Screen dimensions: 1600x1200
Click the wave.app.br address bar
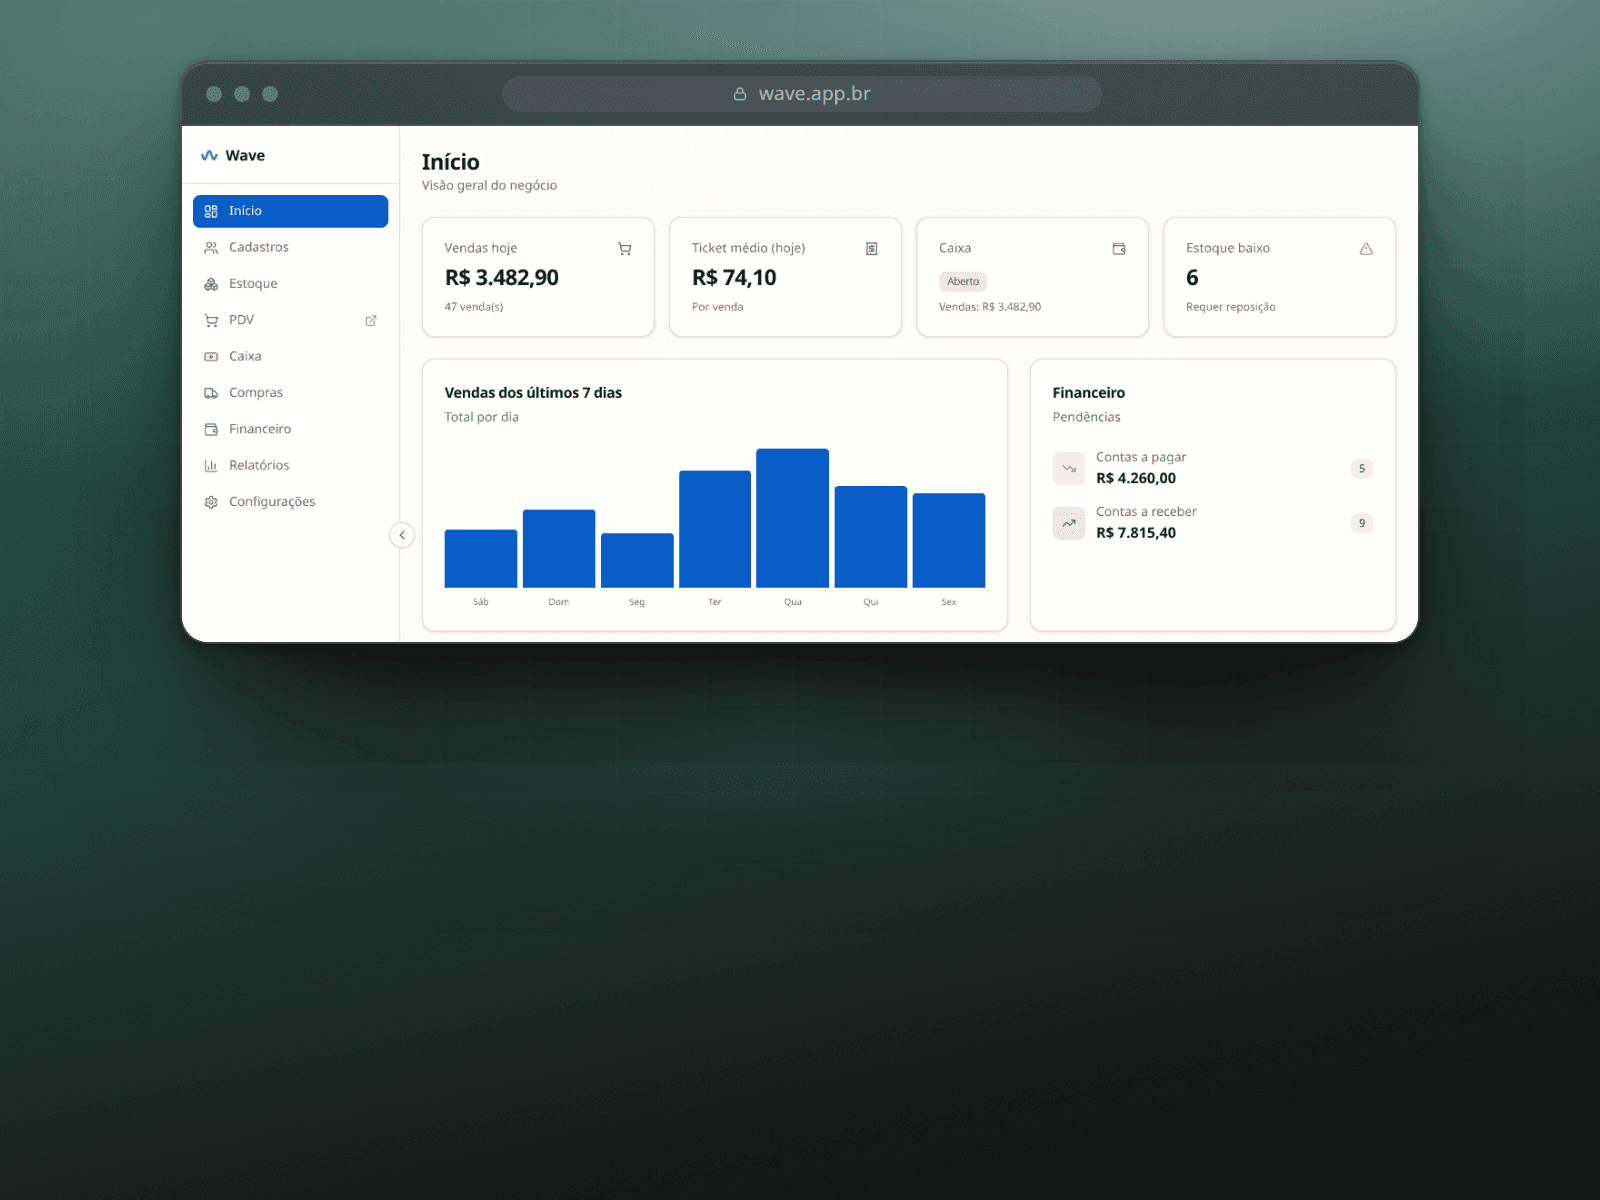[802, 94]
